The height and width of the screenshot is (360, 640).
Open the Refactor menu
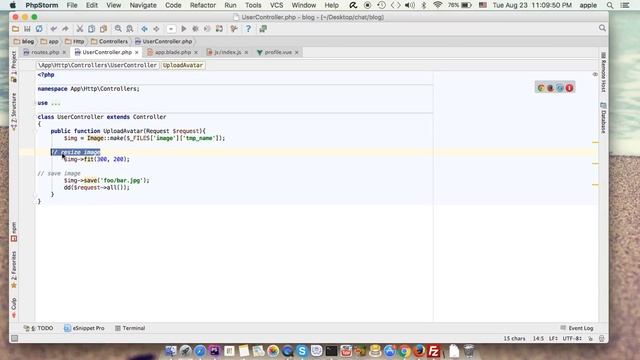[x=202, y=5]
